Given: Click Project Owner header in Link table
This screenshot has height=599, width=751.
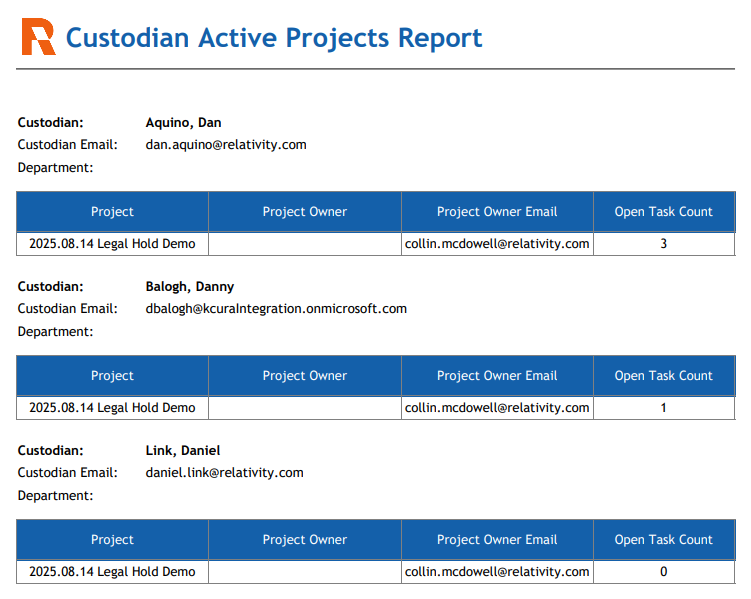Looking at the screenshot, I should tap(305, 540).
